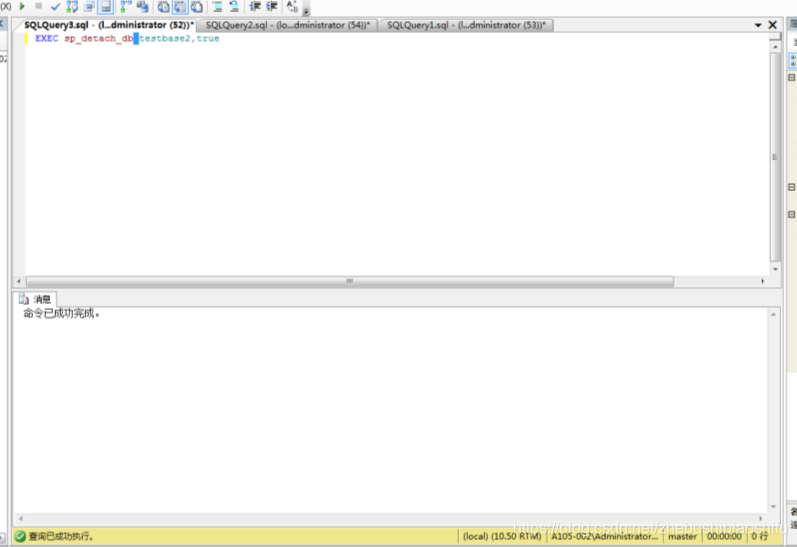This screenshot has width=797, height=547.
Task: Click the messages pane horizontal scroll left arrow
Action: coord(21,519)
